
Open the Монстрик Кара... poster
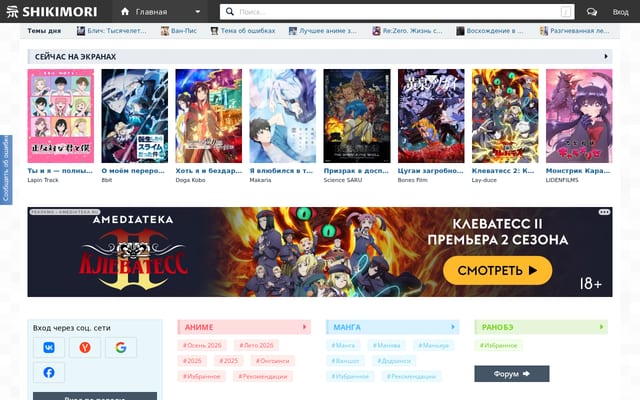(x=579, y=116)
